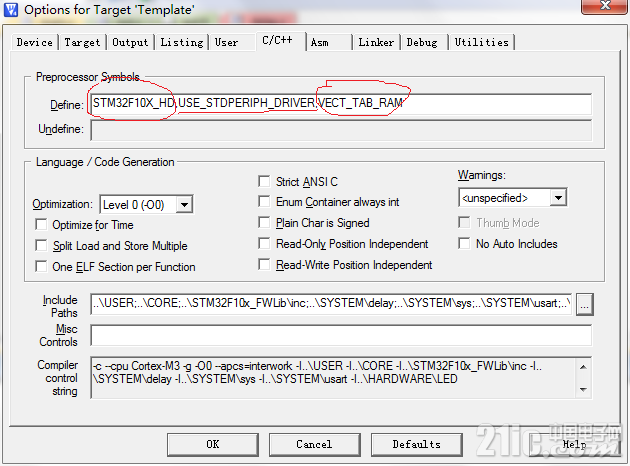Image resolution: width=630 pixels, height=466 pixels.
Task: Open the Debug tab
Action: [x=422, y=42]
